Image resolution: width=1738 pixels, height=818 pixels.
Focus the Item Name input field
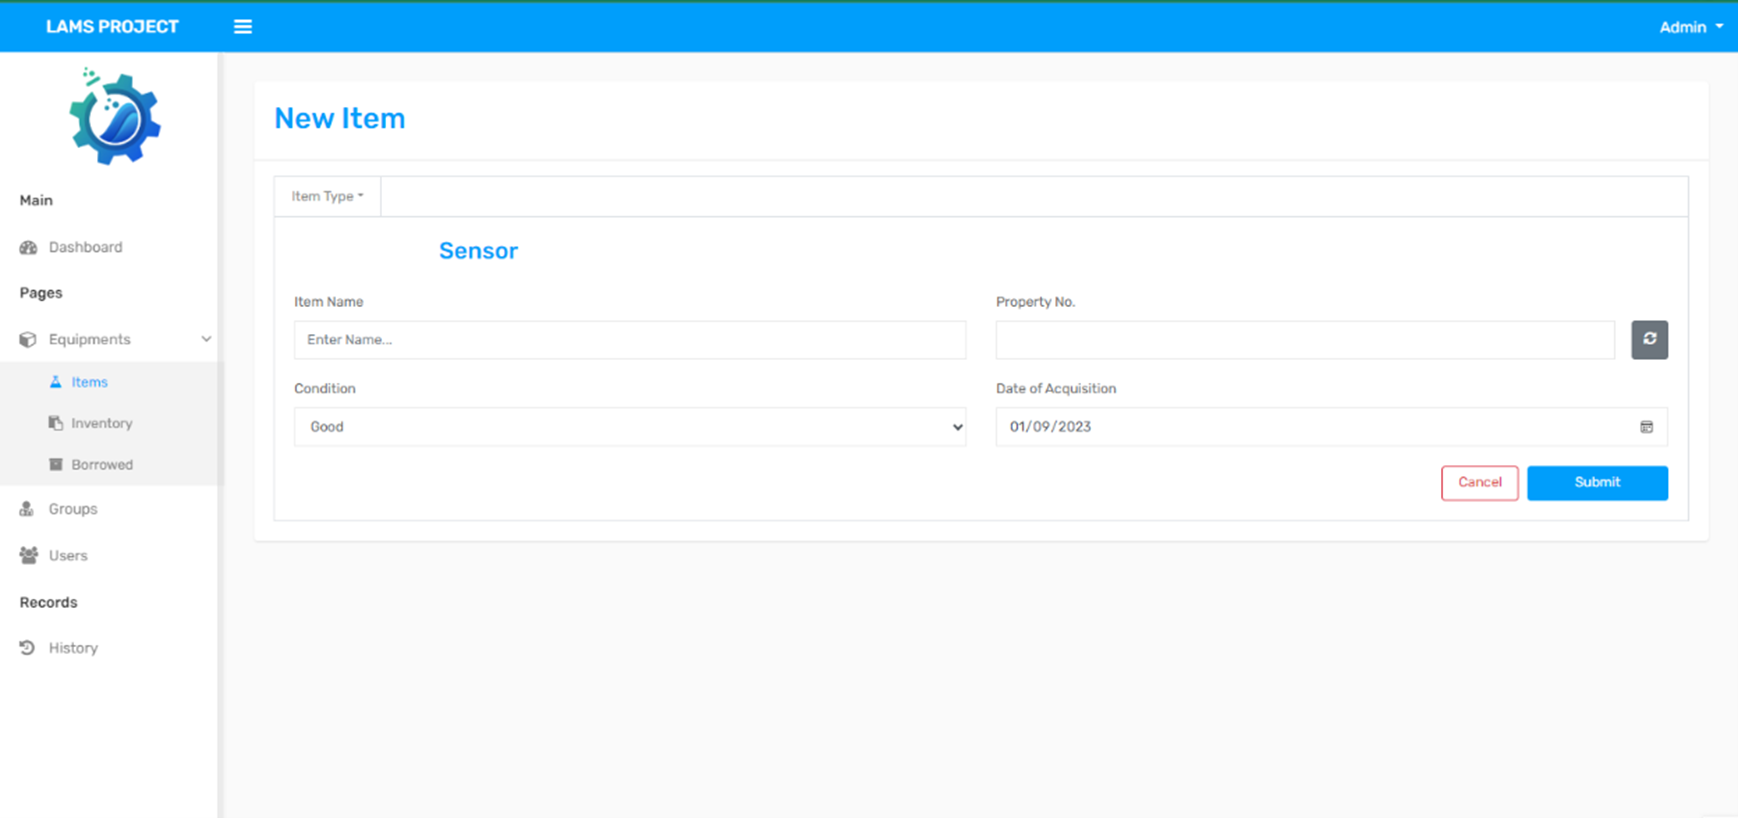pos(630,340)
